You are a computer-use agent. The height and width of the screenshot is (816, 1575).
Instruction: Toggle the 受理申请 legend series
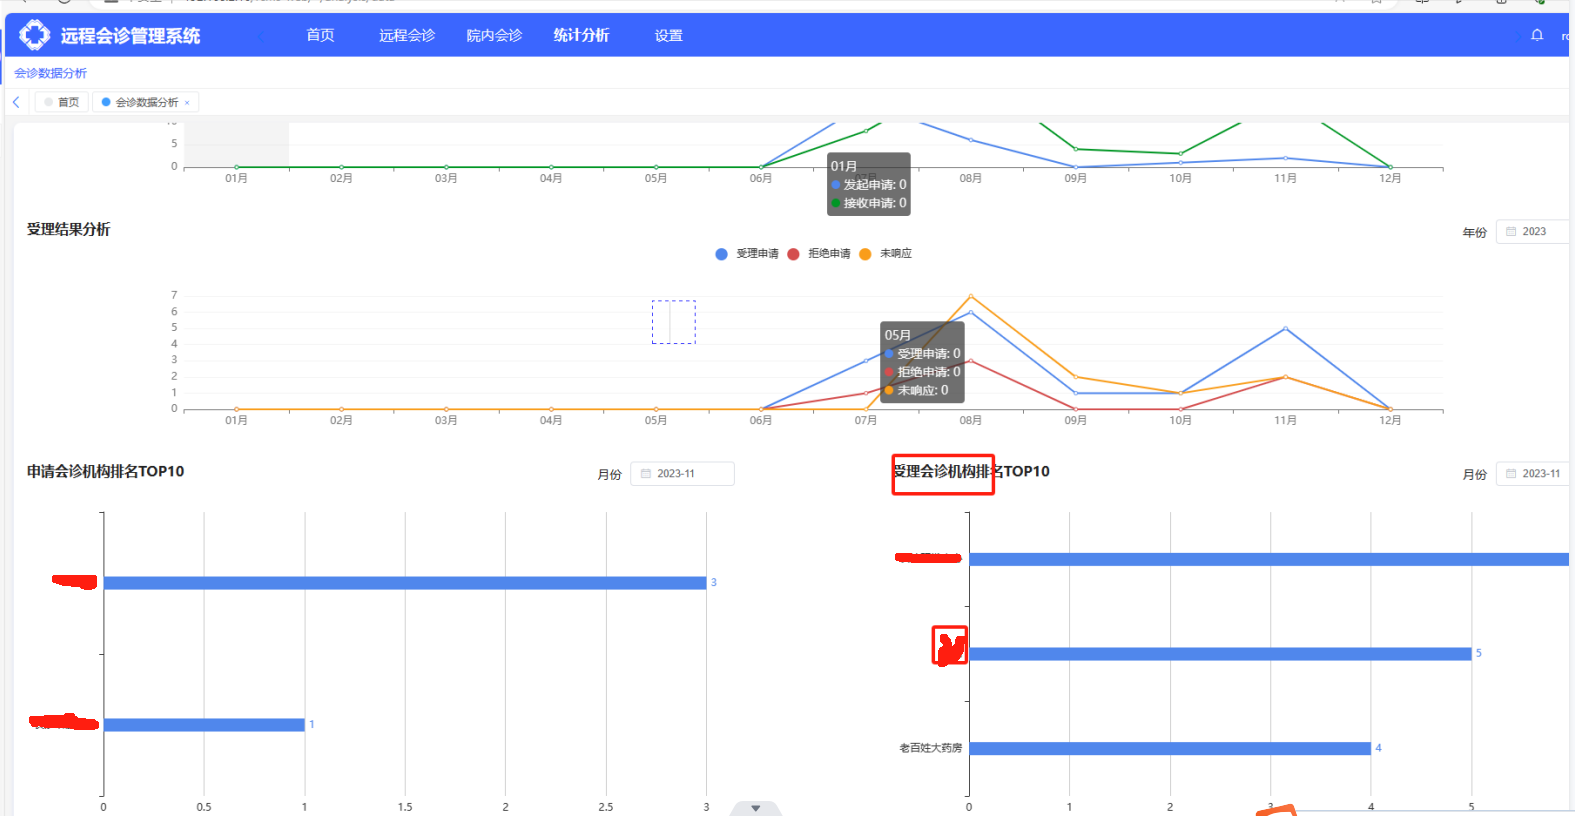pos(747,254)
